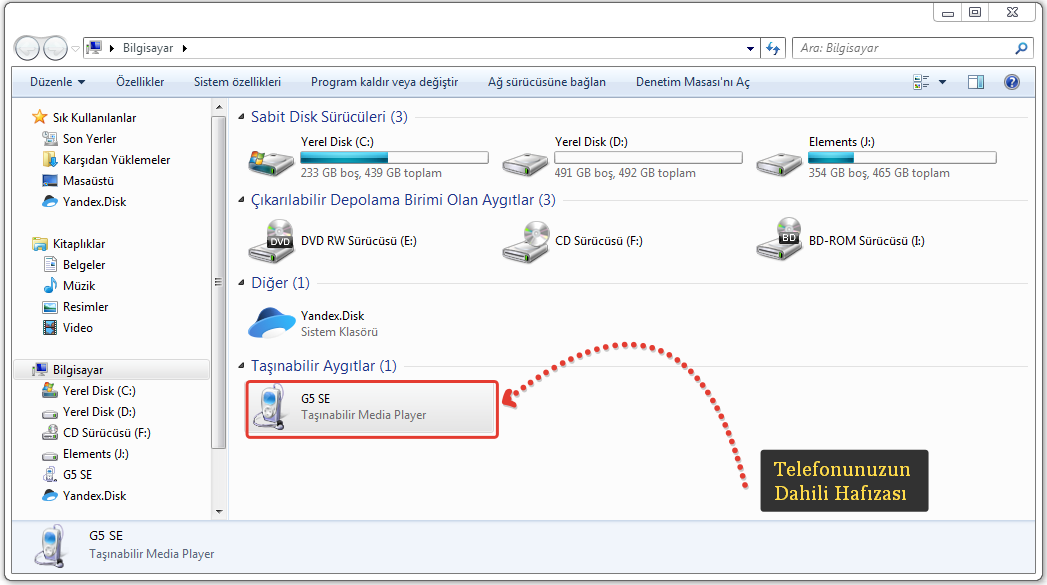Expand the address bar history dropdown
Image resolution: width=1047 pixels, height=585 pixels.
coord(751,48)
